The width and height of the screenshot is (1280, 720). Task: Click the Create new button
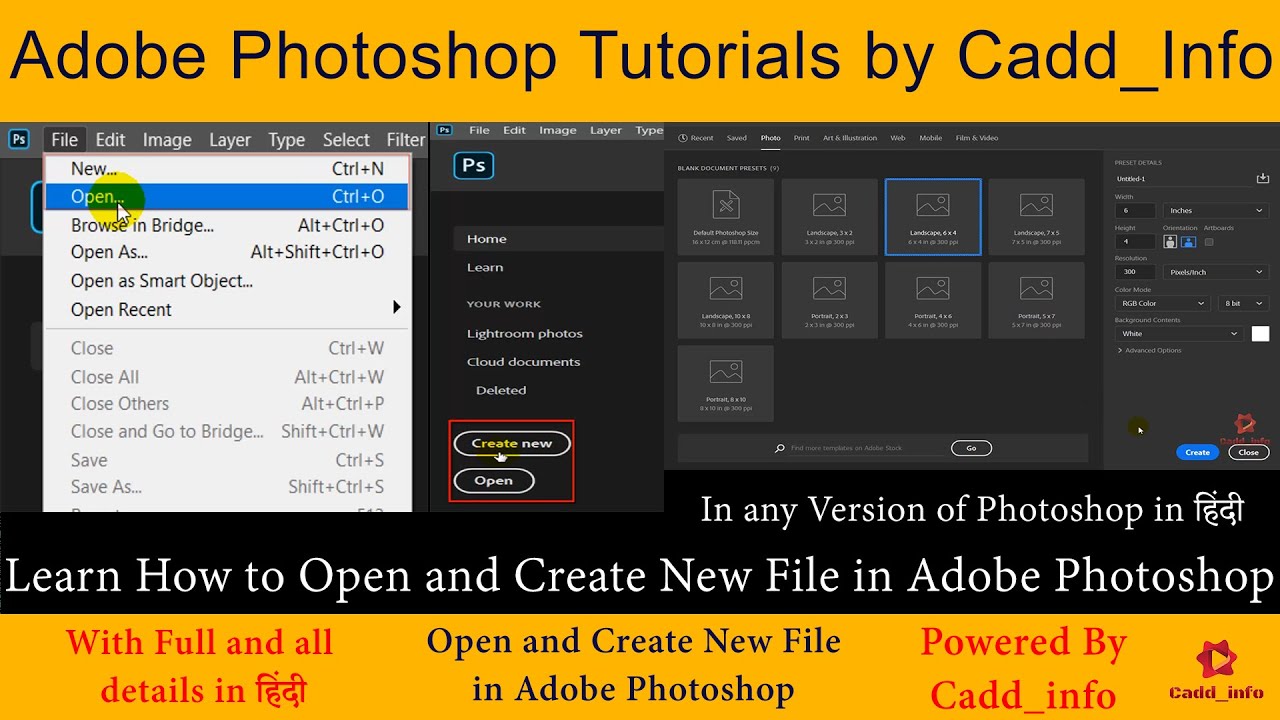pos(511,443)
